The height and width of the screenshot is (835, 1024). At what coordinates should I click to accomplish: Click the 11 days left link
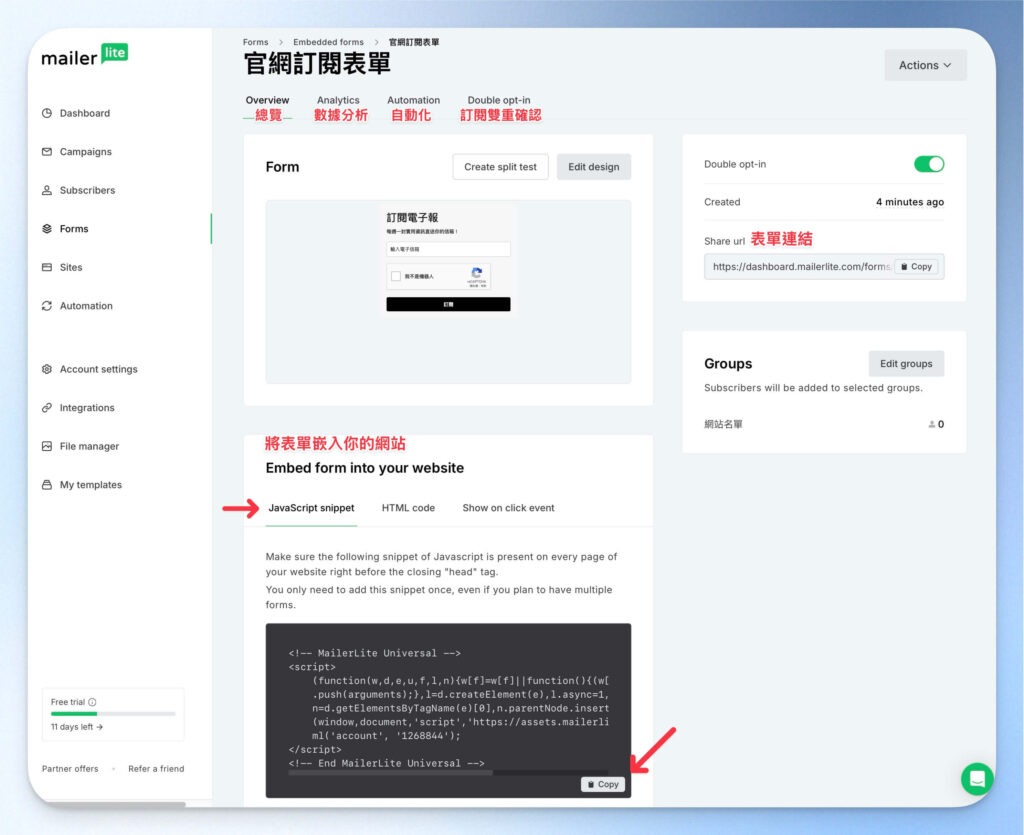pos(77,727)
